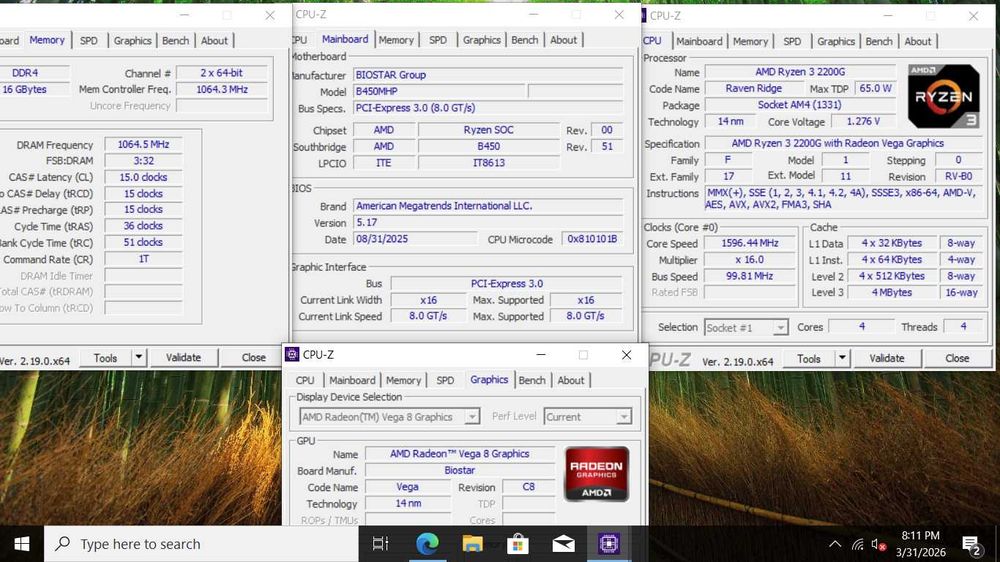Screen dimensions: 1000x562
Task: Click Close button in CPU window
Action: 957,359
